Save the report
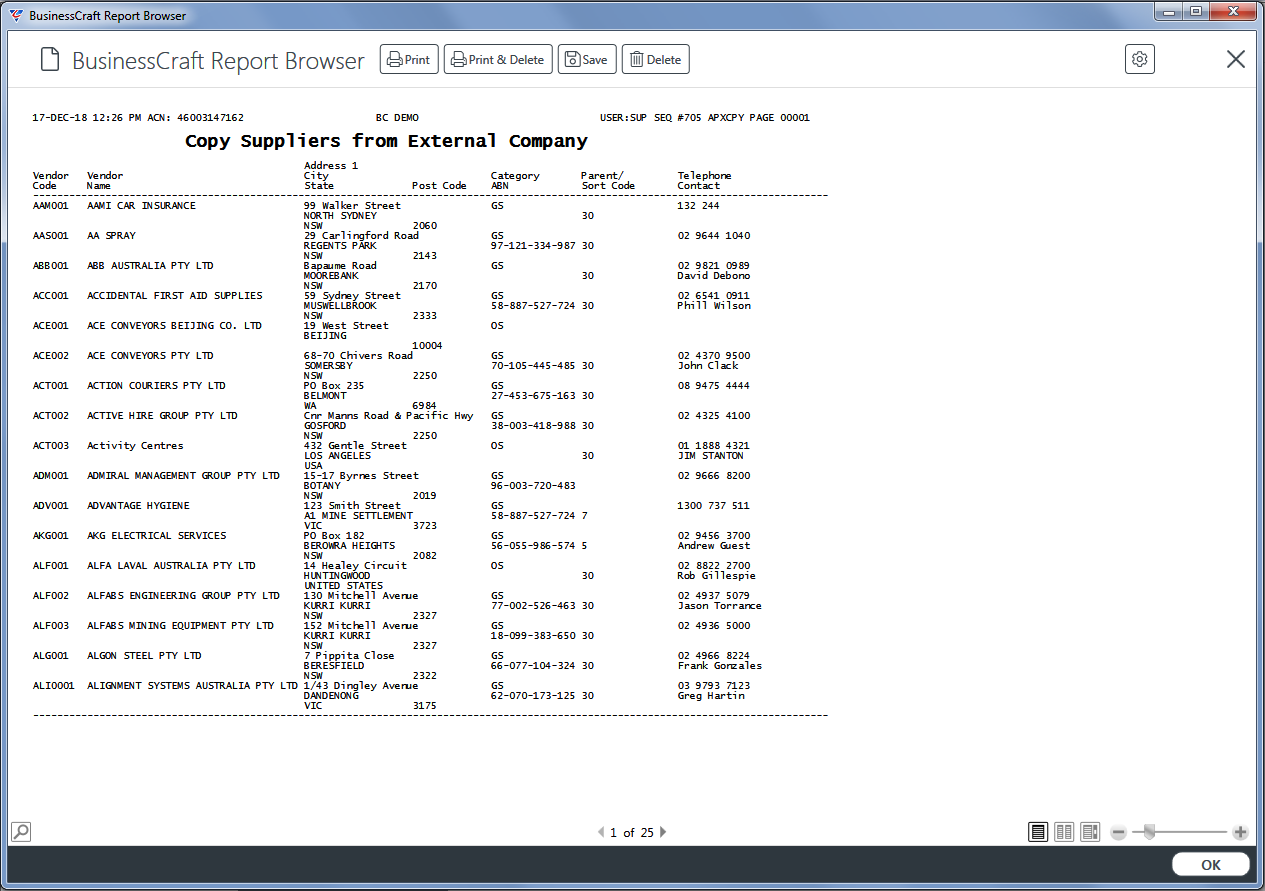 [587, 60]
